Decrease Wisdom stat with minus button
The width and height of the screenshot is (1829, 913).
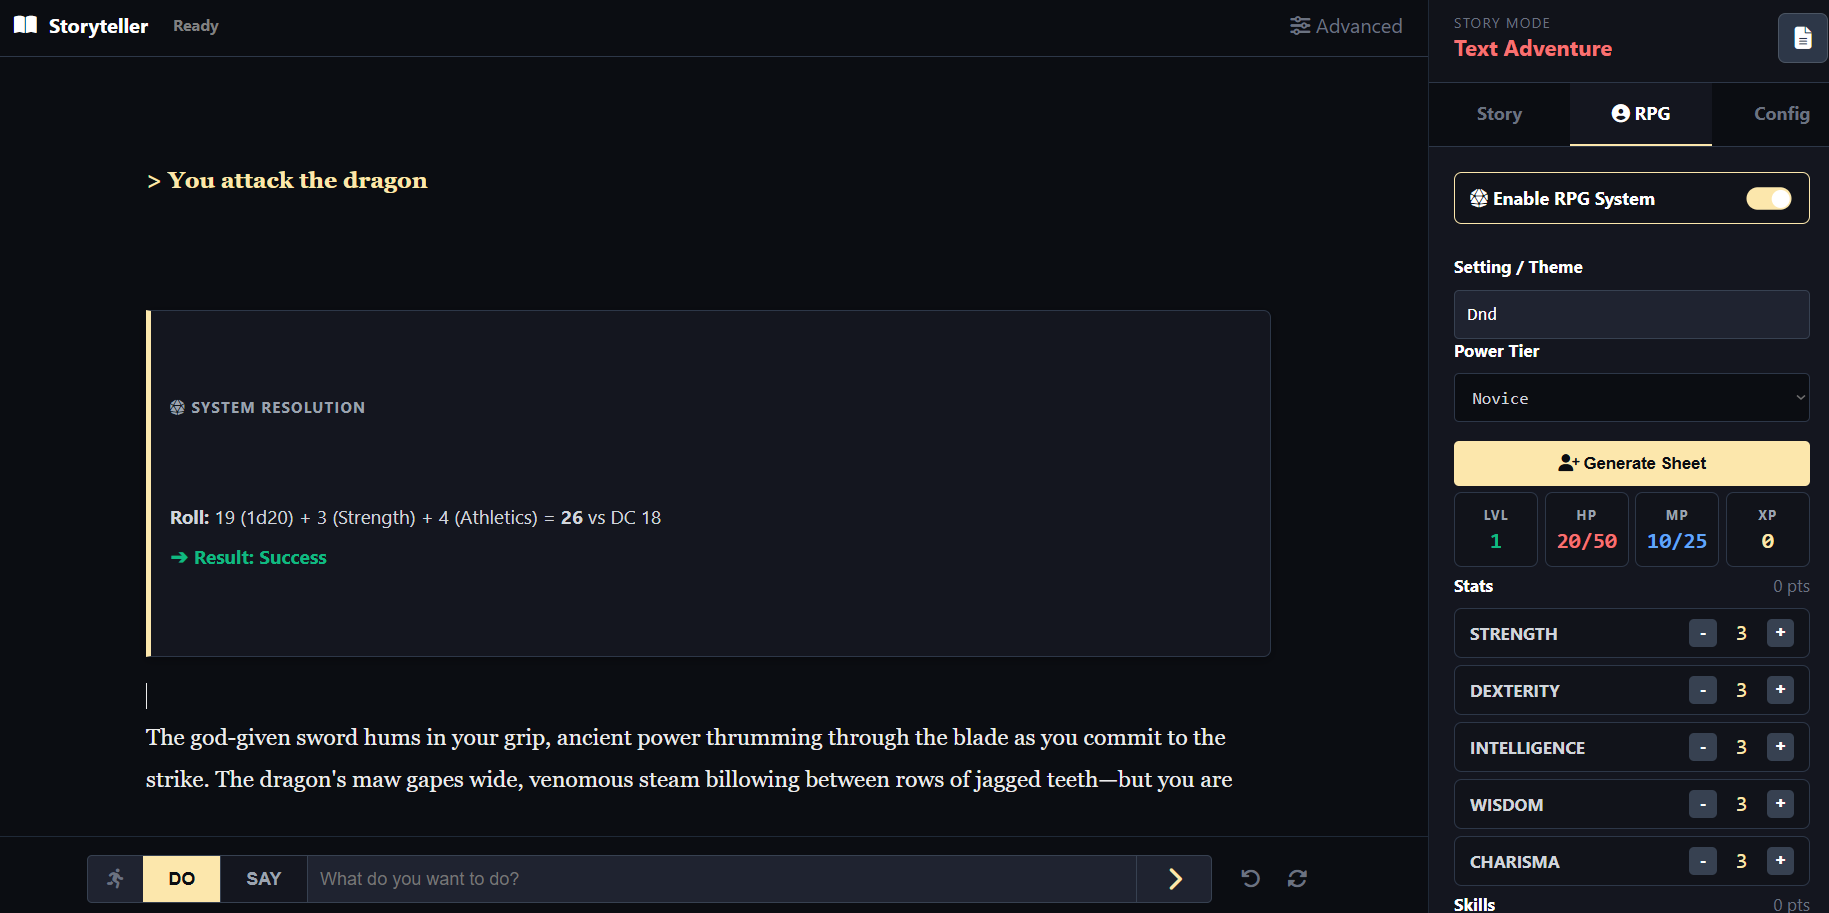tap(1702, 804)
